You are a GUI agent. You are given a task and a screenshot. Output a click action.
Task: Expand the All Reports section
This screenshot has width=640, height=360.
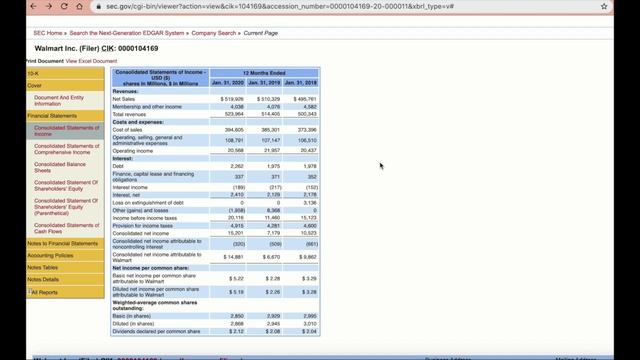click(x=65, y=292)
